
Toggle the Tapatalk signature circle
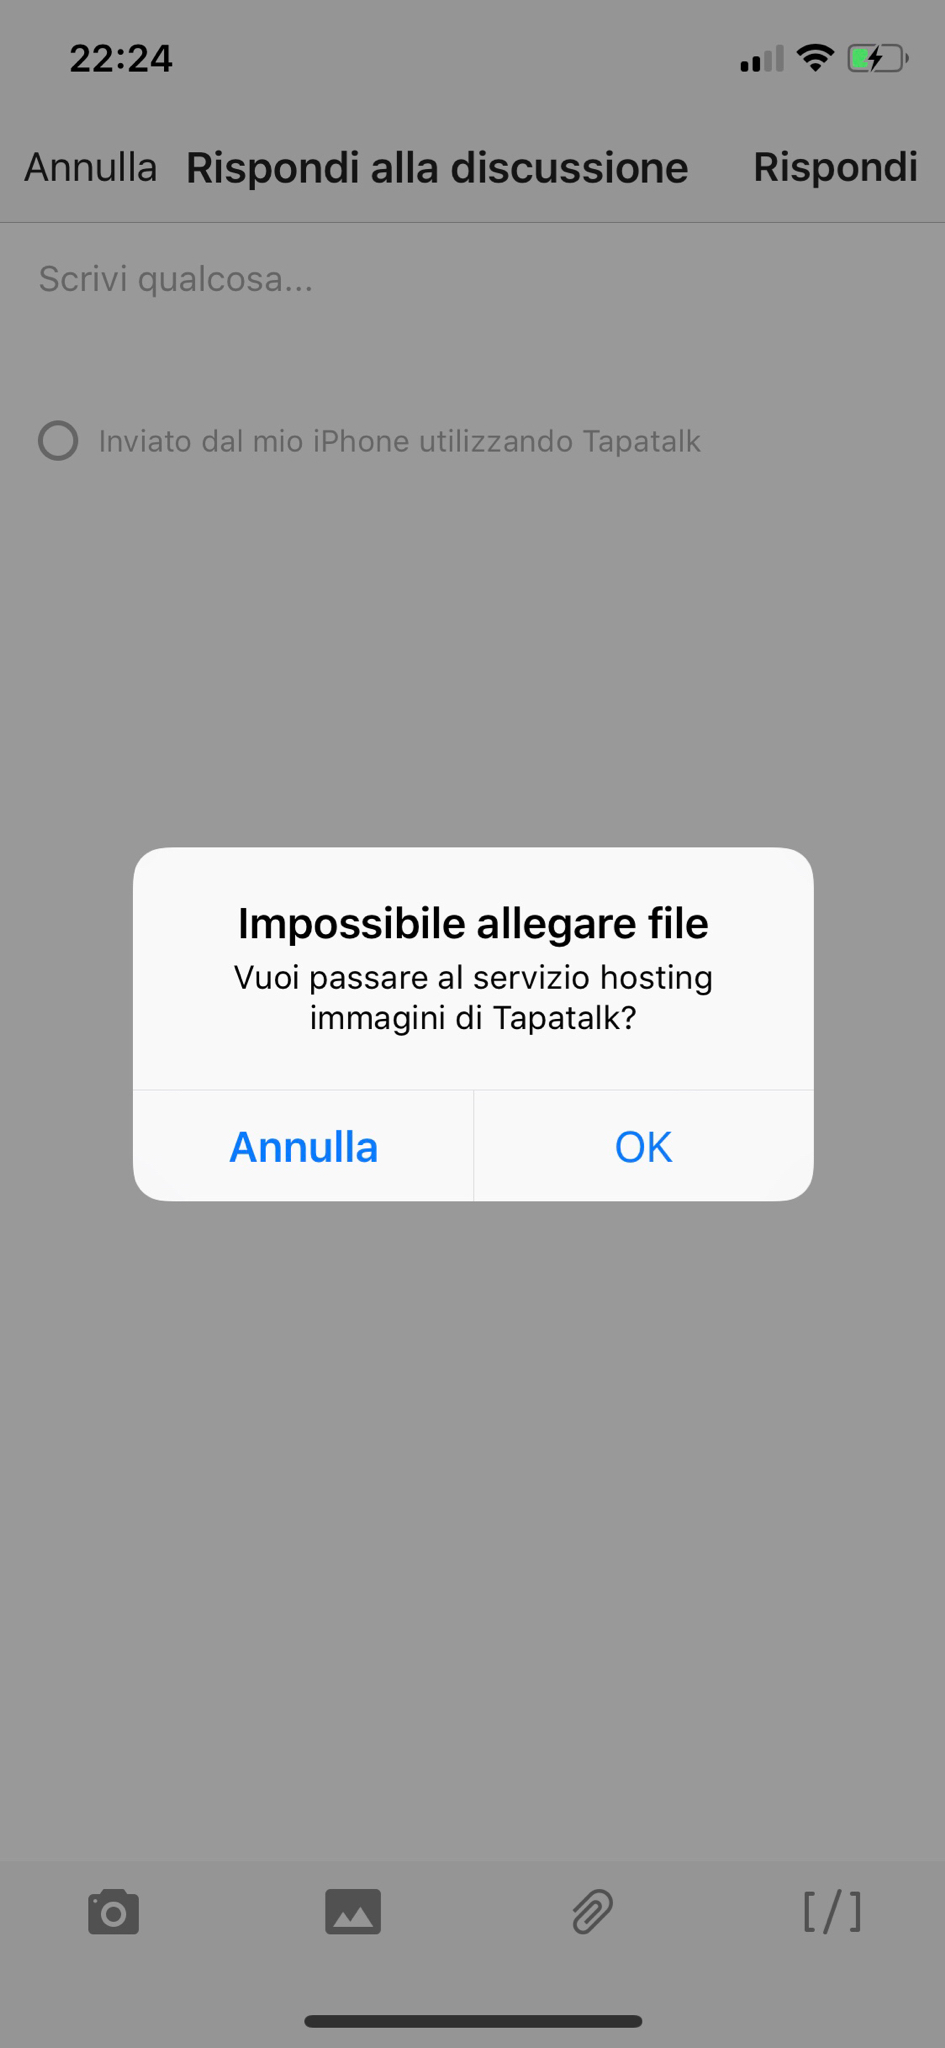coord(58,441)
